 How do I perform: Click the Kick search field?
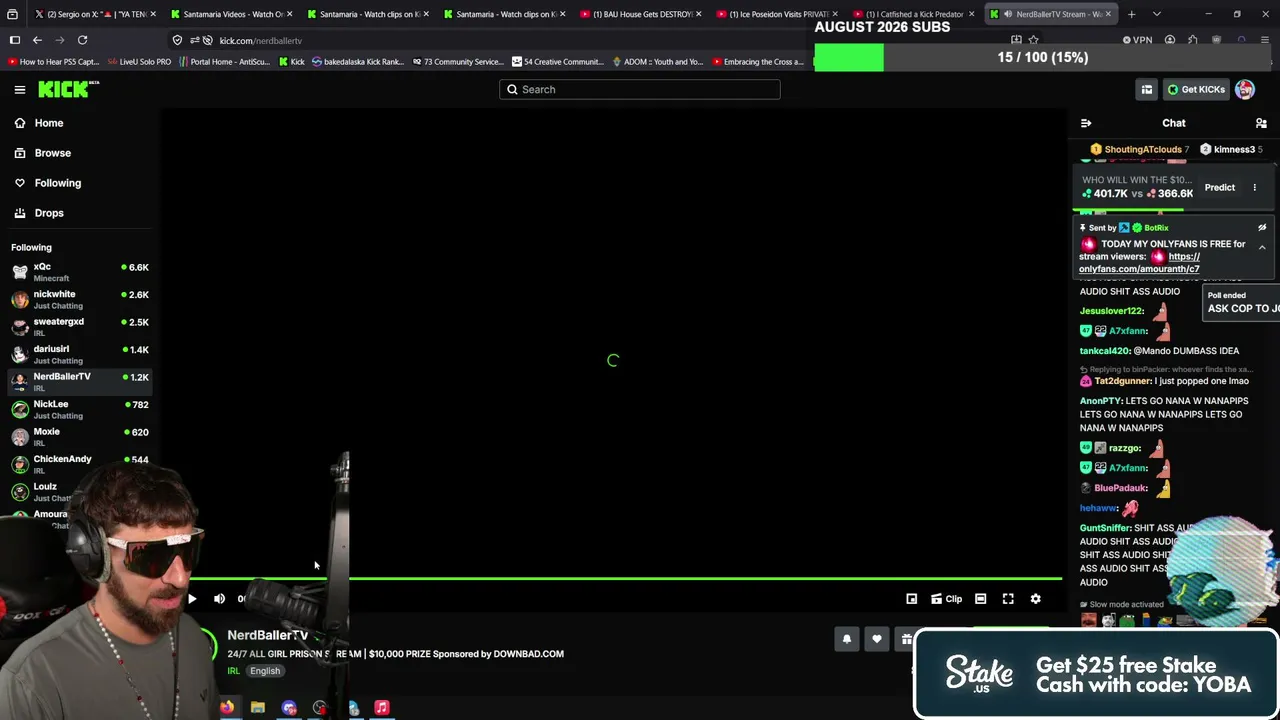coord(640,90)
